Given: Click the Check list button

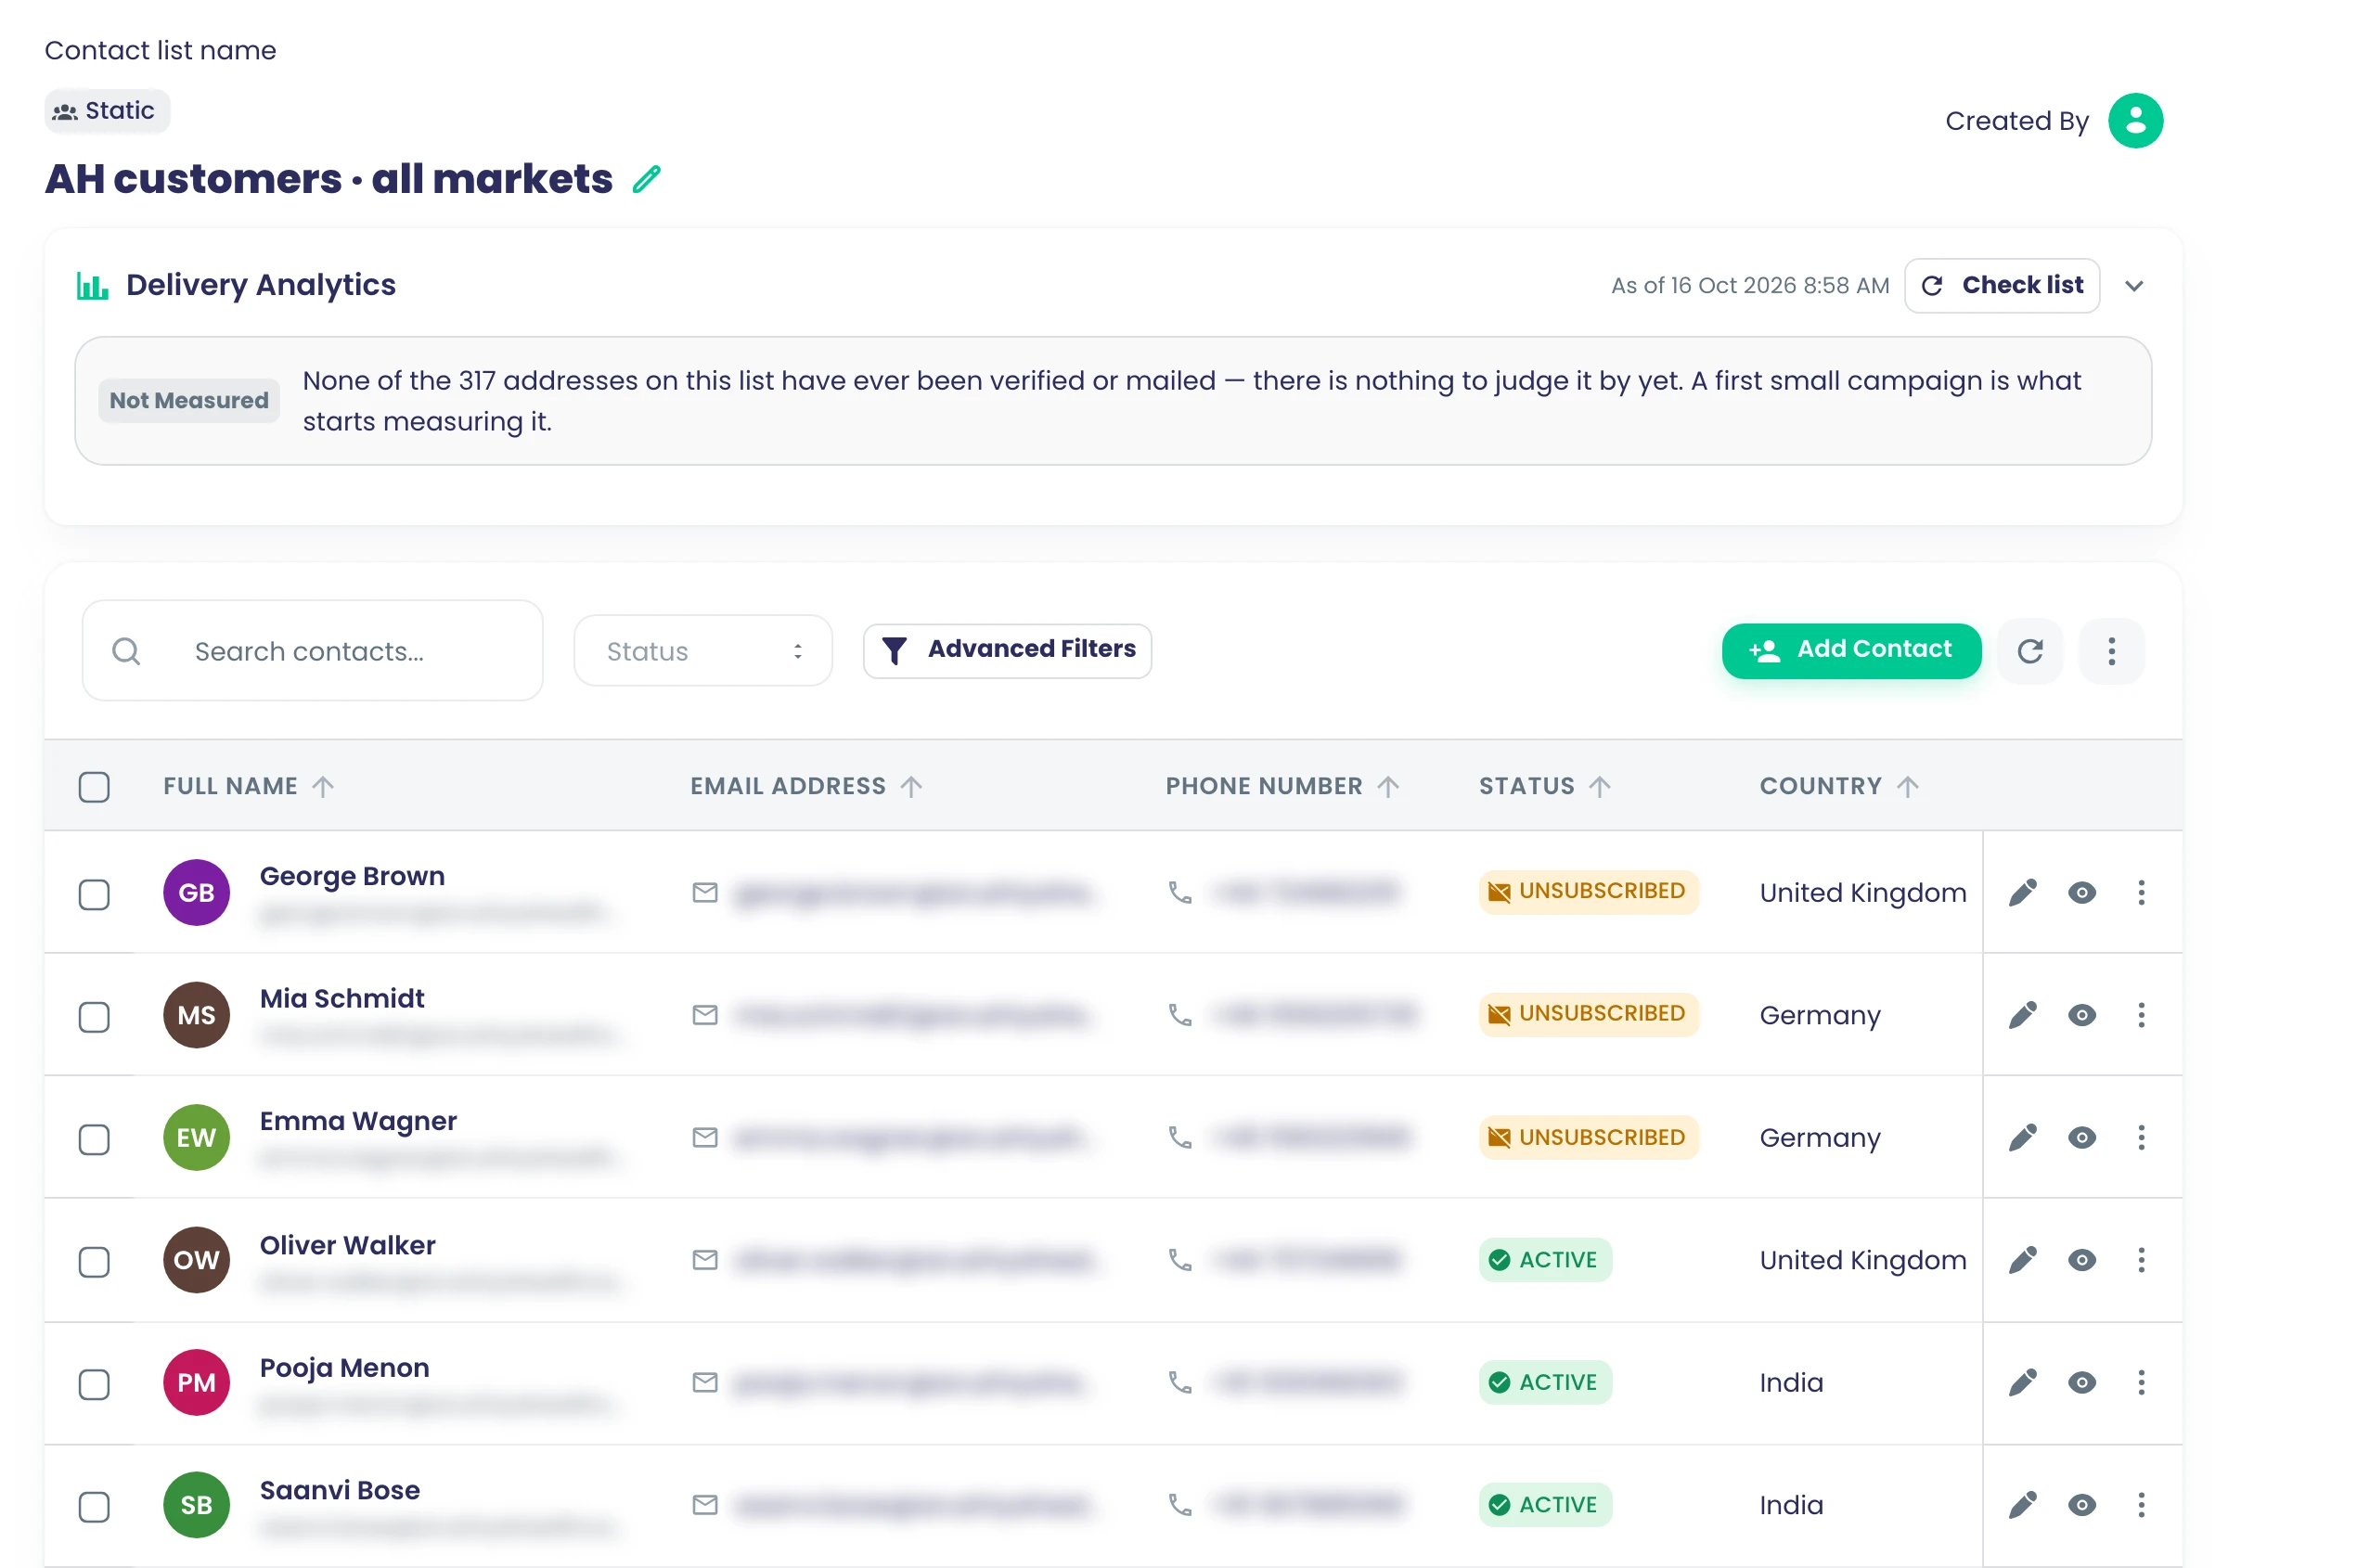Looking at the screenshot, I should click(x=2002, y=286).
